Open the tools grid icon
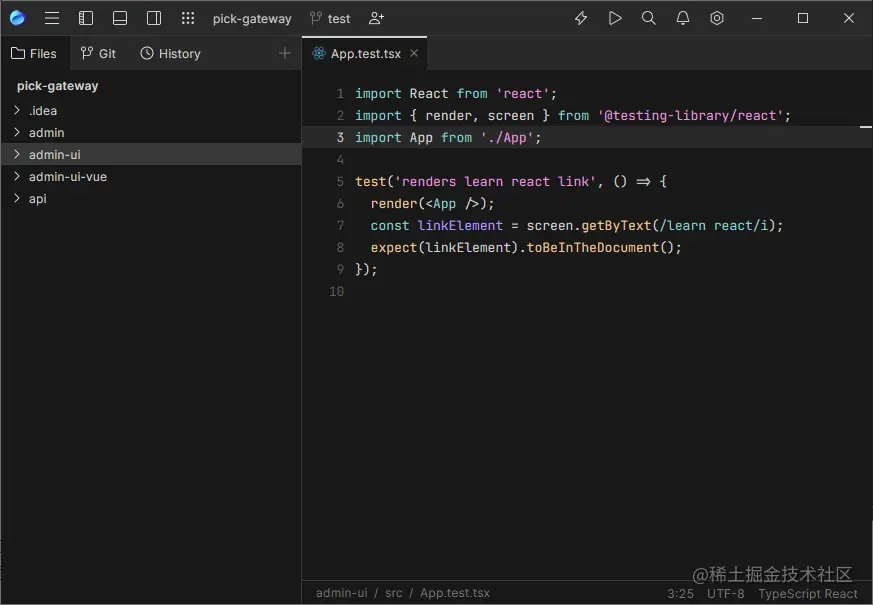 [x=188, y=18]
